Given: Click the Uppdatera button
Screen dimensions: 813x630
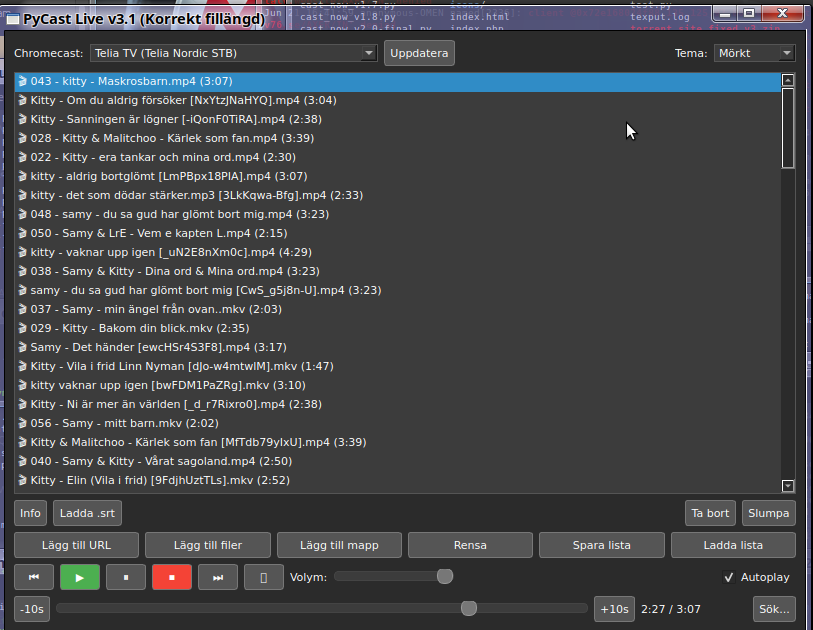Looking at the screenshot, I should (419, 53).
